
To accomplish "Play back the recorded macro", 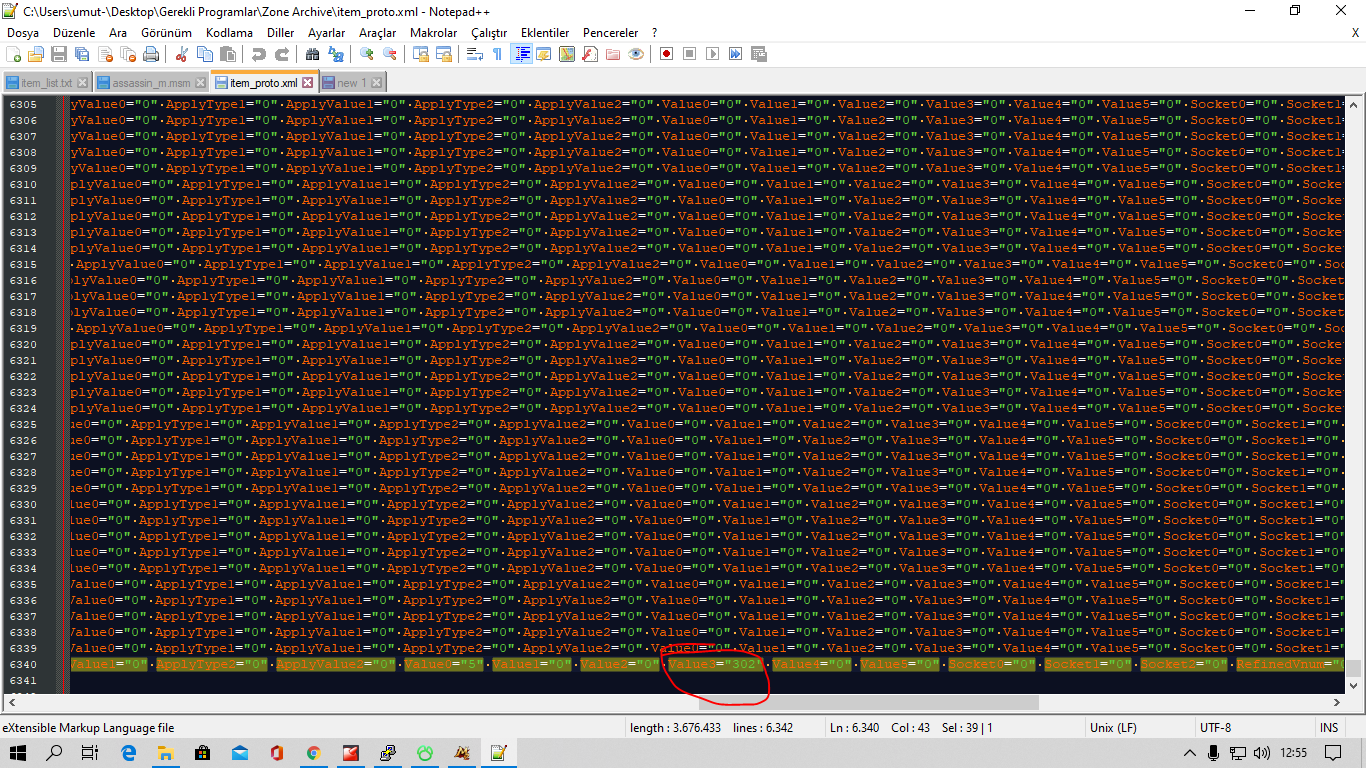I will (712, 54).
